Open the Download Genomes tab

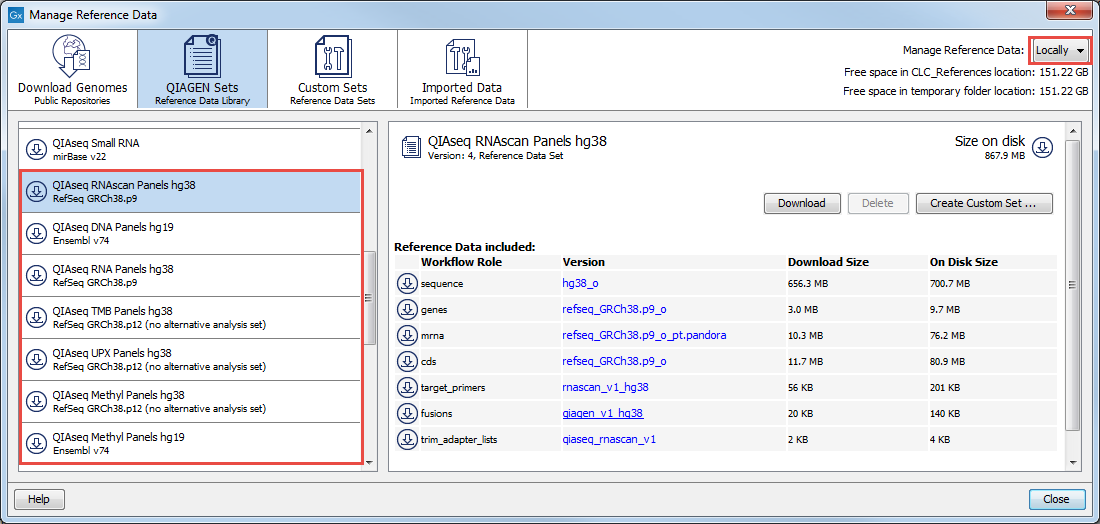[72, 69]
